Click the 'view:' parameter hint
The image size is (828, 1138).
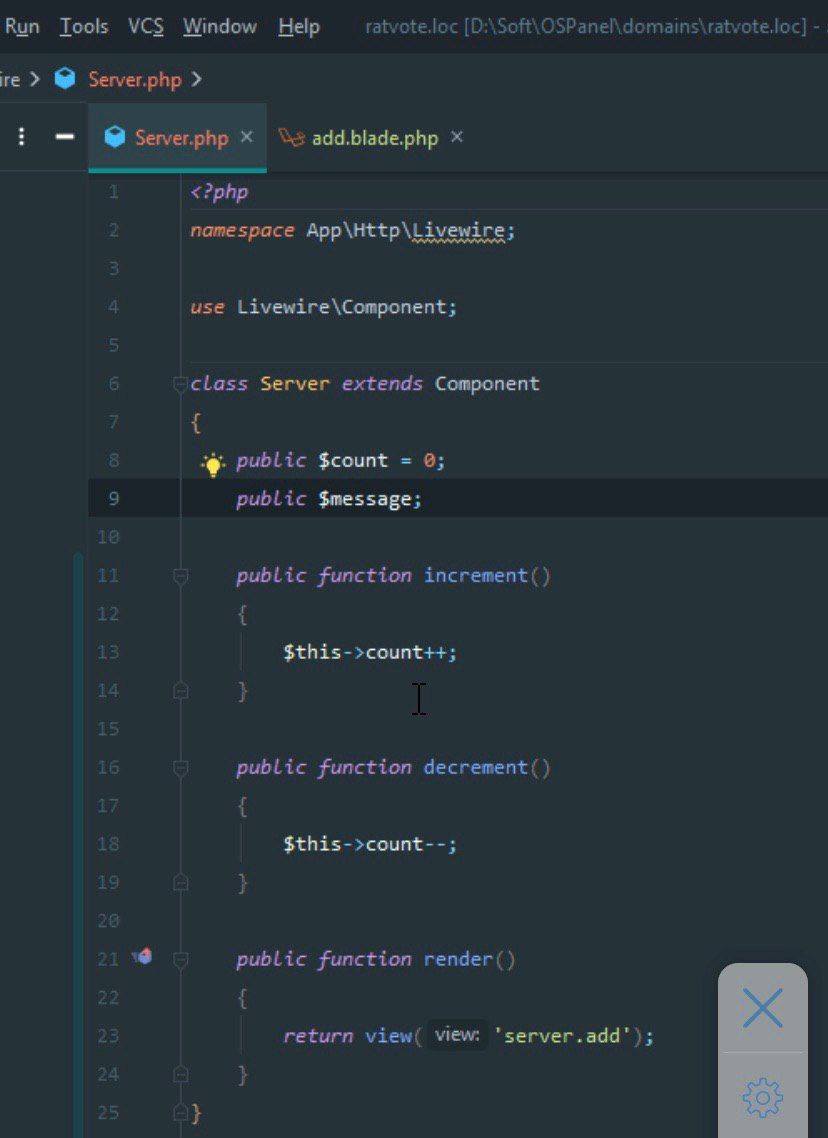(457, 1034)
